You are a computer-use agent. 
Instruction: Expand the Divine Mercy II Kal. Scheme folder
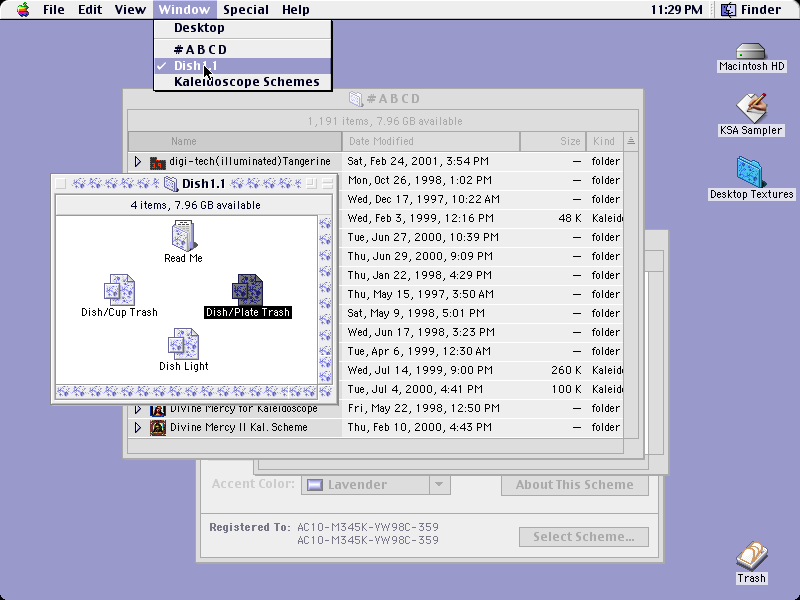(138, 428)
